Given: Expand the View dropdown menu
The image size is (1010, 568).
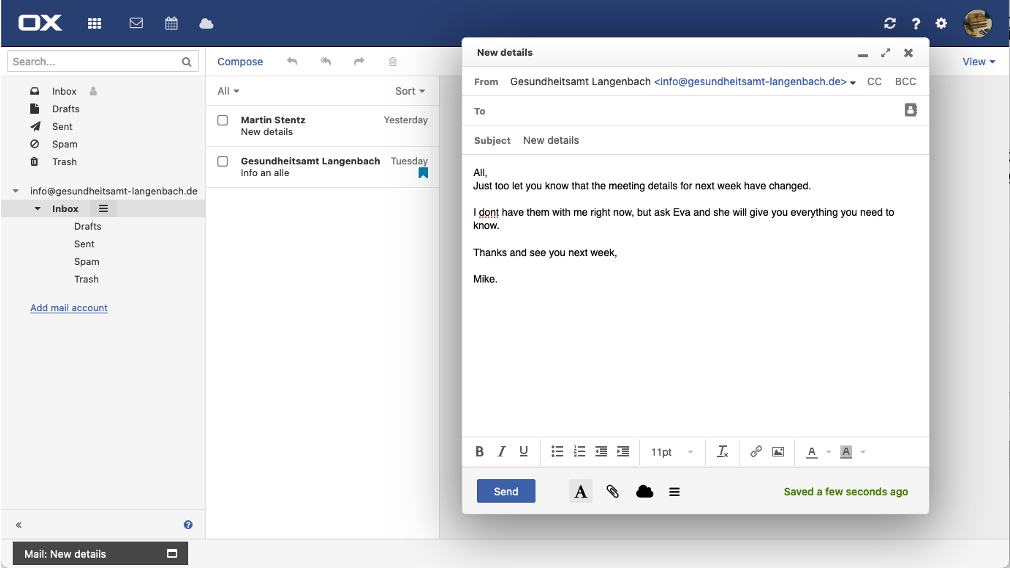Looking at the screenshot, I should point(978,62).
